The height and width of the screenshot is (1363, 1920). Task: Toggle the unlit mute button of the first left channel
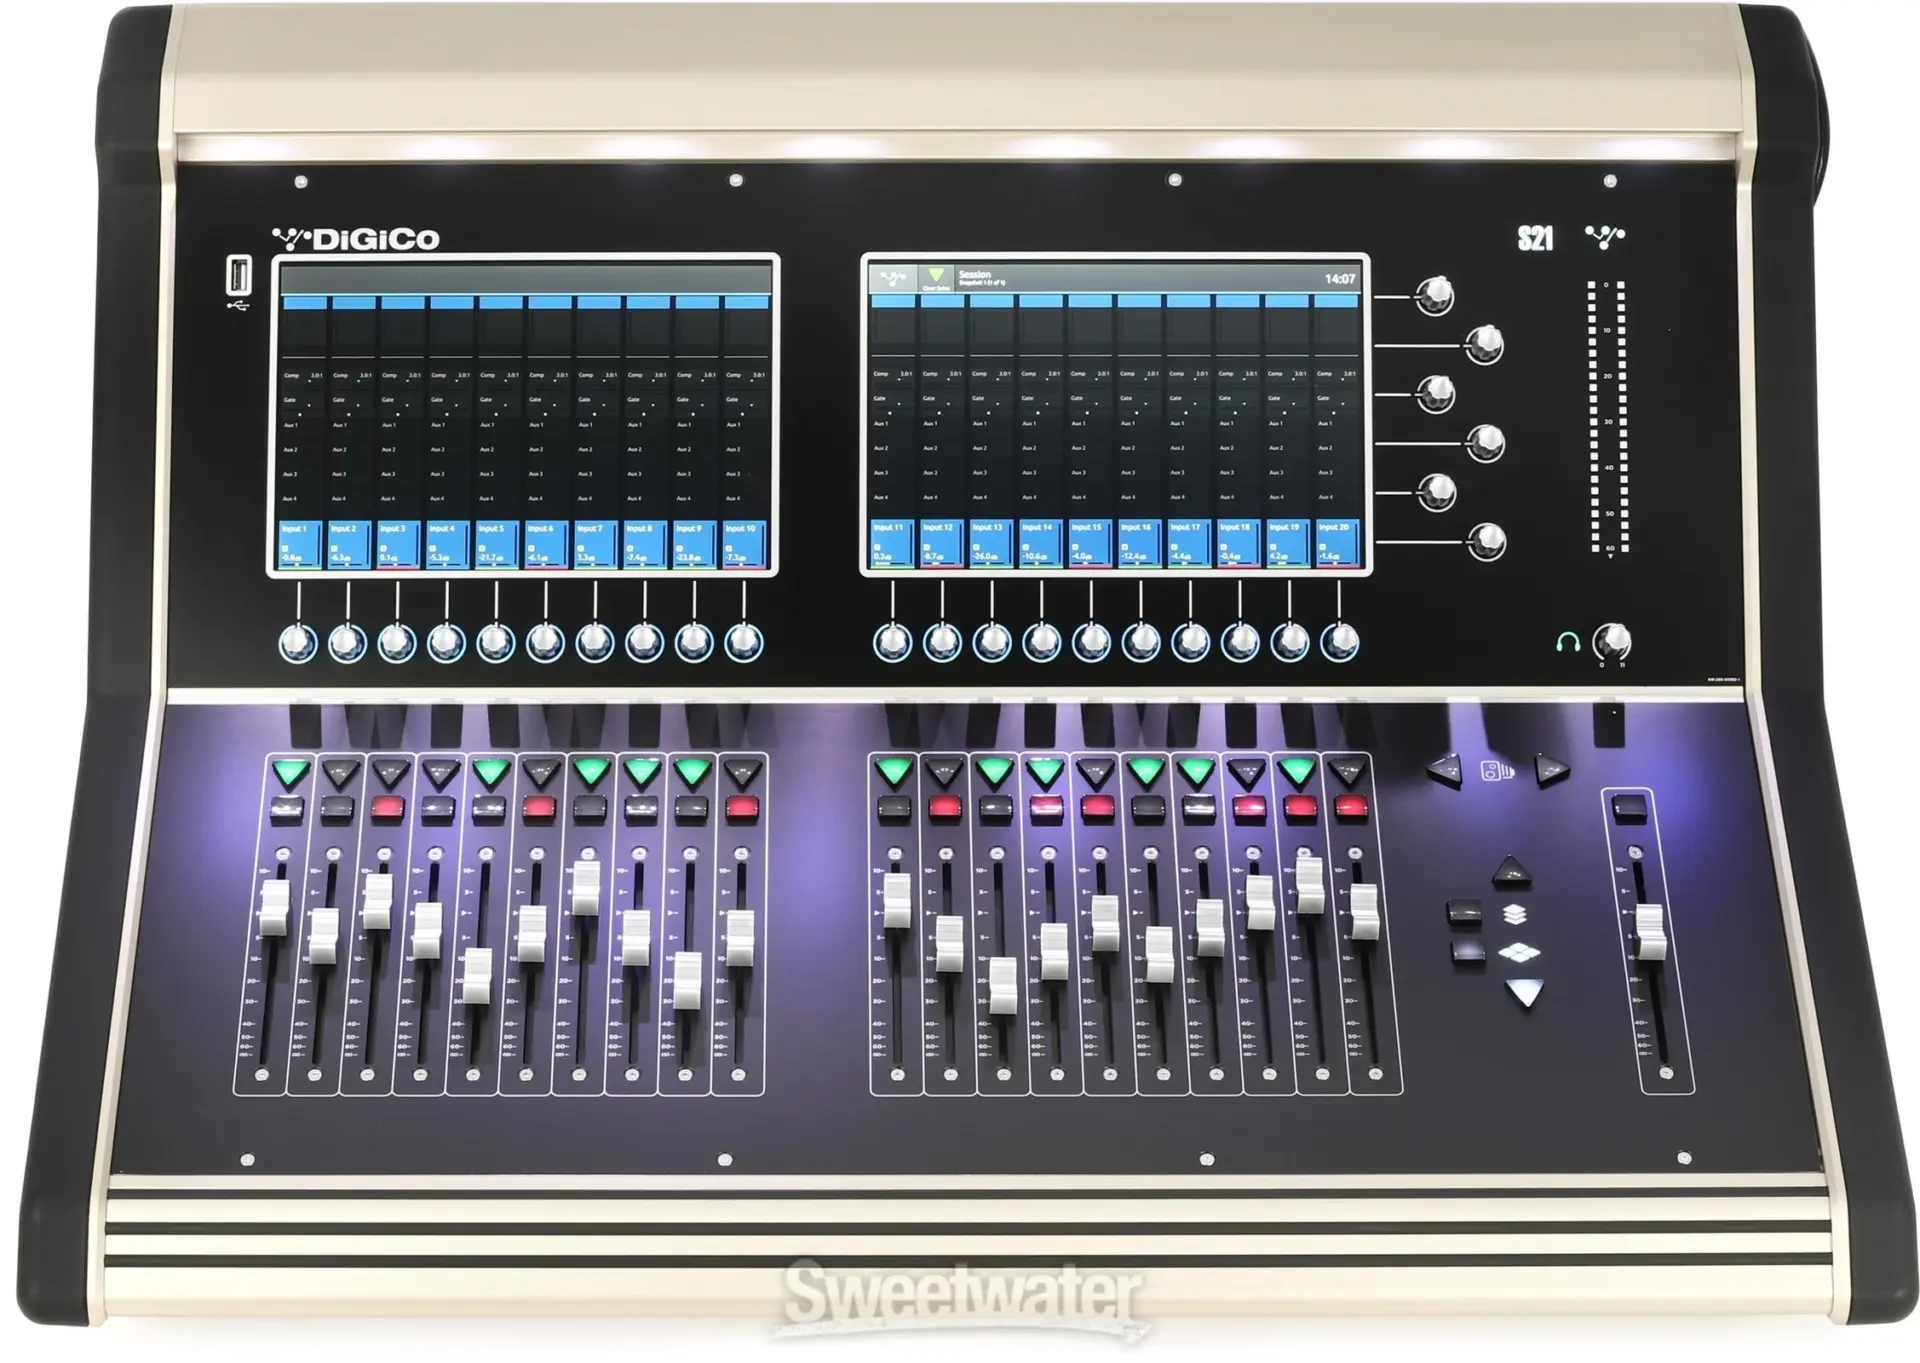click(x=287, y=809)
